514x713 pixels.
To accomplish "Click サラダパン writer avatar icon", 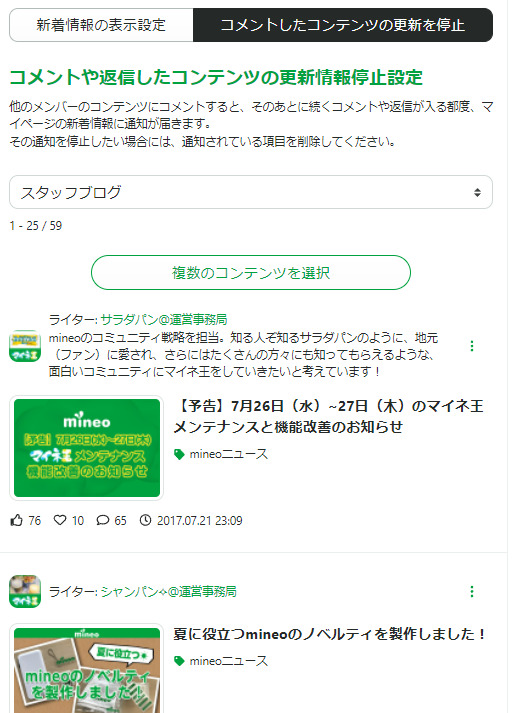I will pos(25,346).
